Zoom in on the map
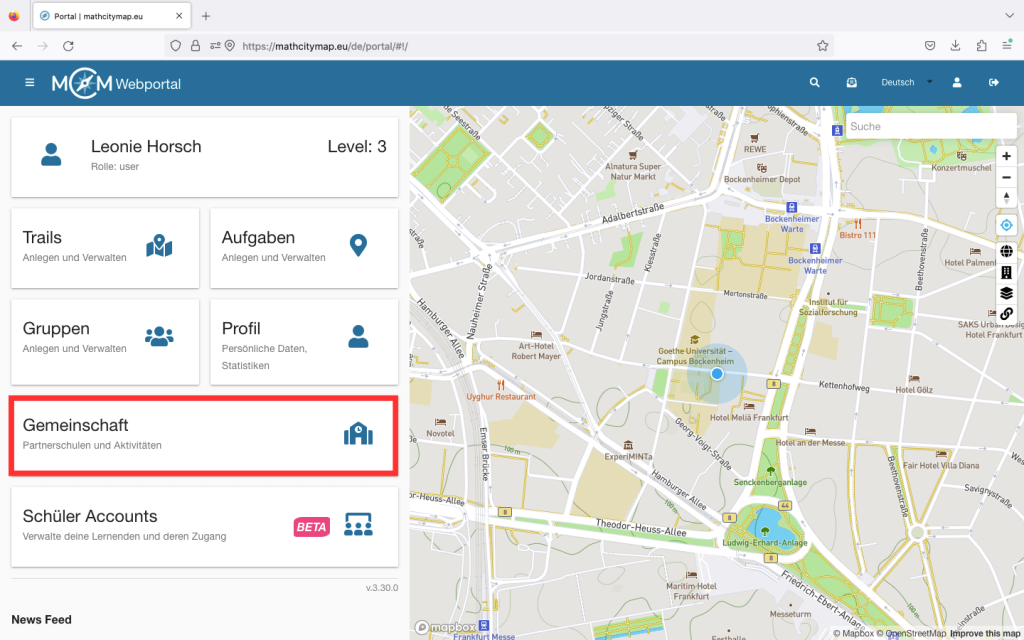This screenshot has width=1024, height=640. point(1006,156)
